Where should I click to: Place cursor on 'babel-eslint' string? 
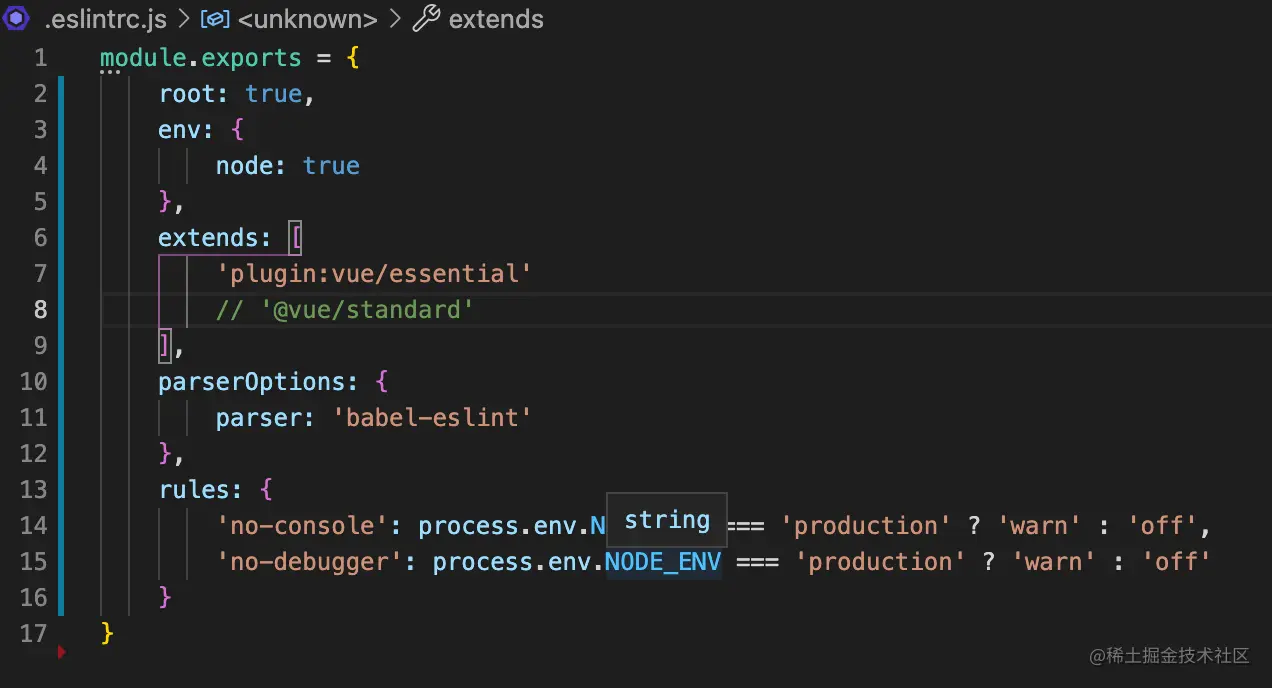pos(431,417)
